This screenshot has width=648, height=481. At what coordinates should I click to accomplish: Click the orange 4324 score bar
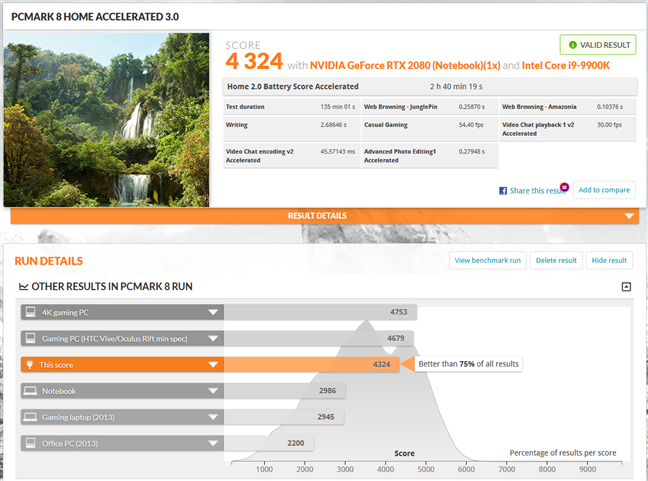coord(312,364)
